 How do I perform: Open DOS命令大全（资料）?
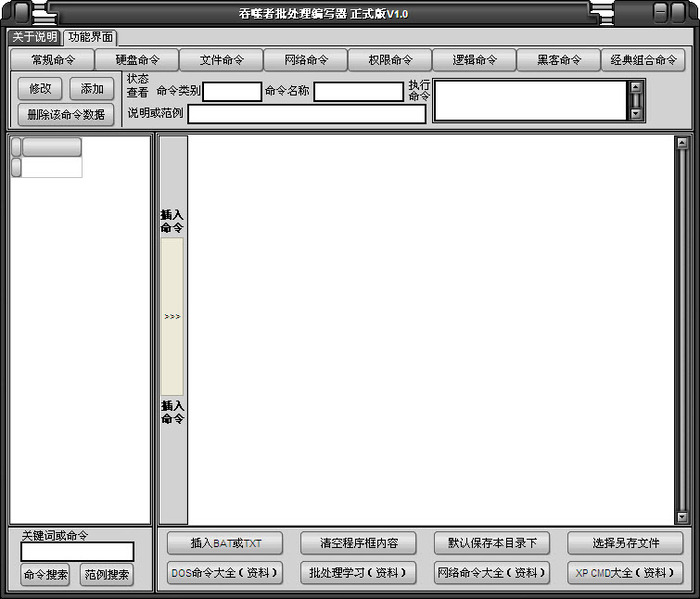(225, 573)
